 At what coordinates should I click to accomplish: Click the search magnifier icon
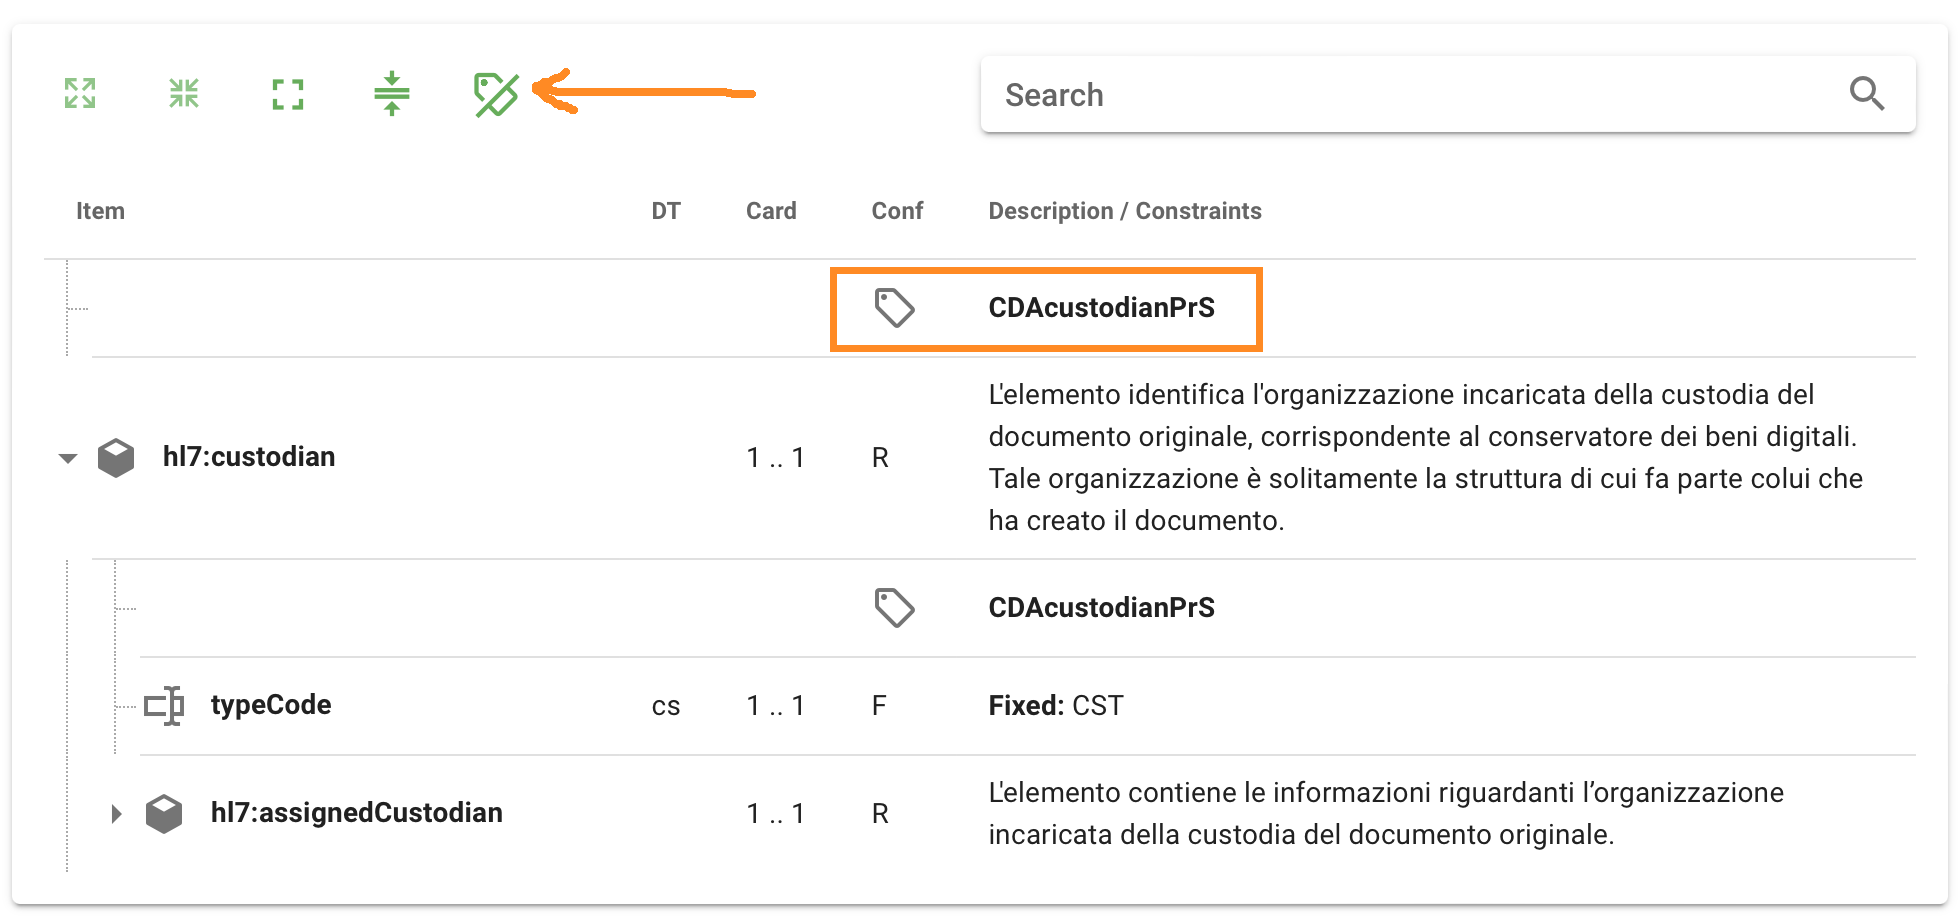(1866, 94)
